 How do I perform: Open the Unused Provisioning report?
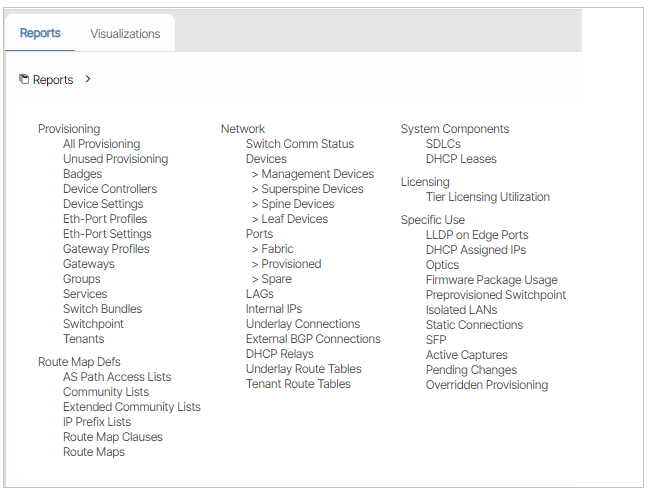coord(115,159)
